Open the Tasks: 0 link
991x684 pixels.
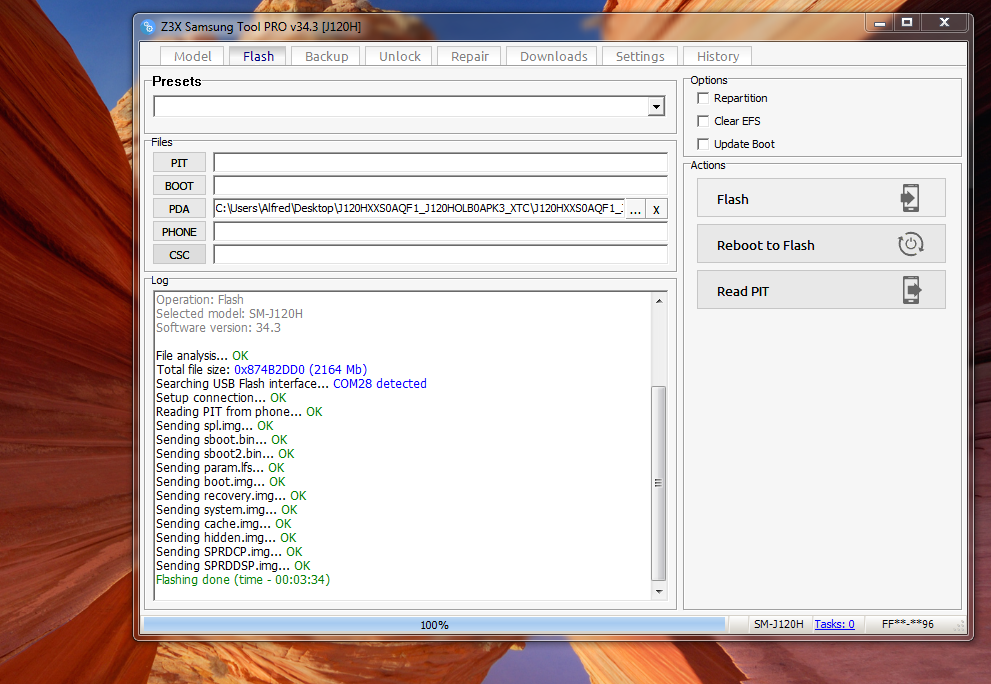point(834,624)
